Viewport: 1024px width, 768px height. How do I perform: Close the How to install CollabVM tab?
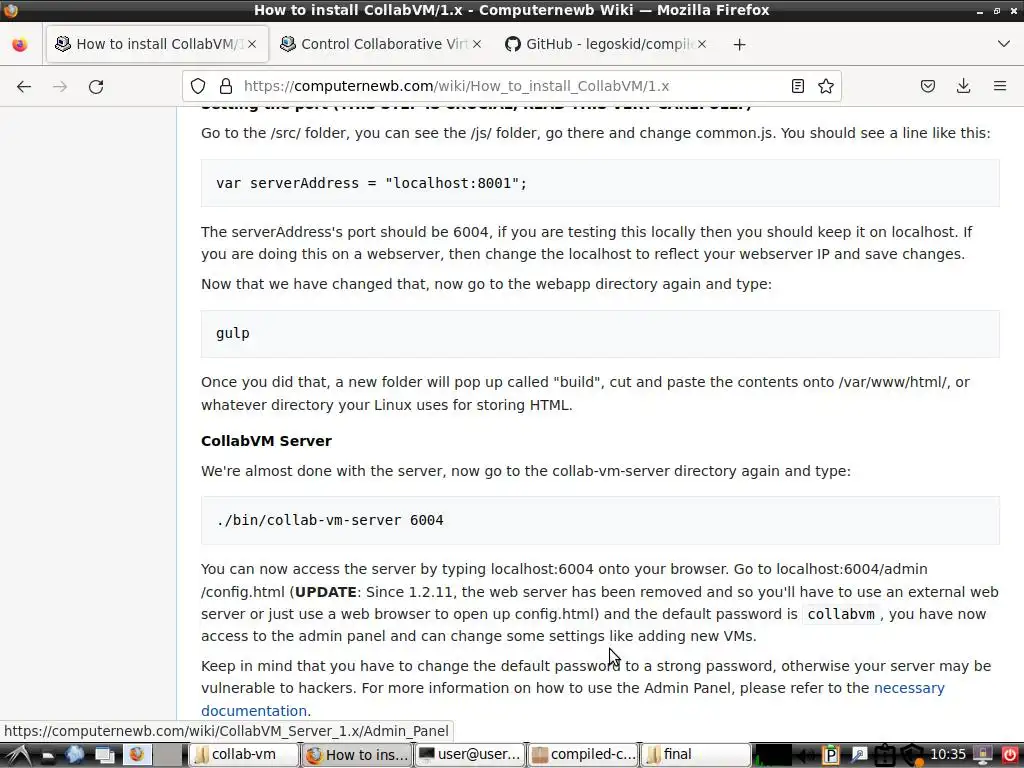coord(252,44)
